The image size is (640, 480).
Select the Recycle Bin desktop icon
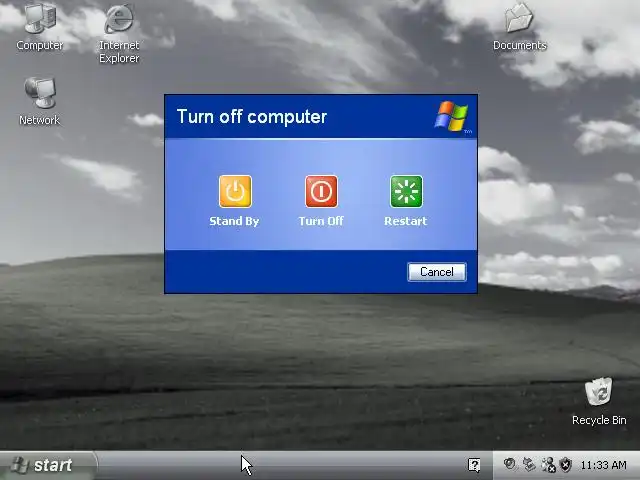point(599,402)
